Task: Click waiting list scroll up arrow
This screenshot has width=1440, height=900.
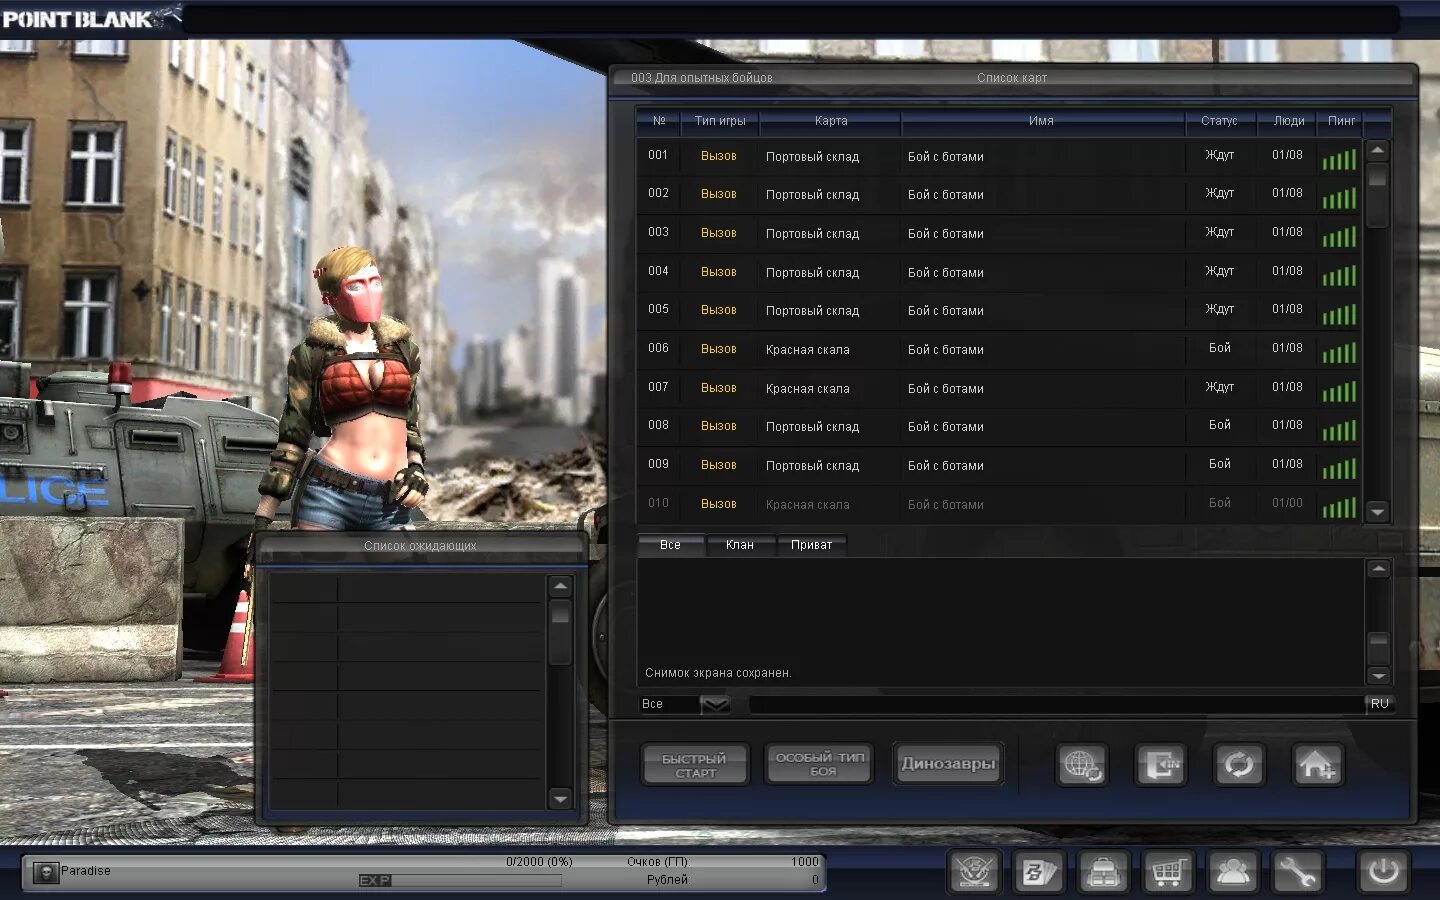Action: [560, 587]
